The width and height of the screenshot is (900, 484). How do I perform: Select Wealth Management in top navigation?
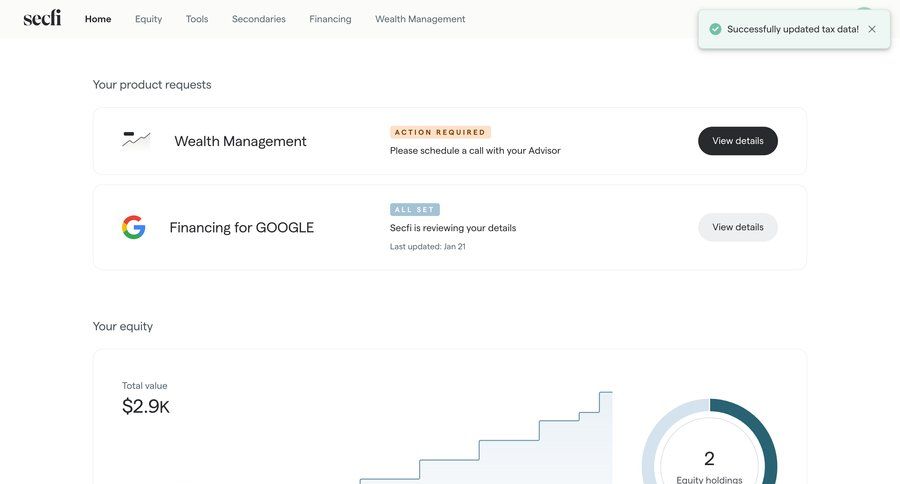pyautogui.click(x=420, y=19)
